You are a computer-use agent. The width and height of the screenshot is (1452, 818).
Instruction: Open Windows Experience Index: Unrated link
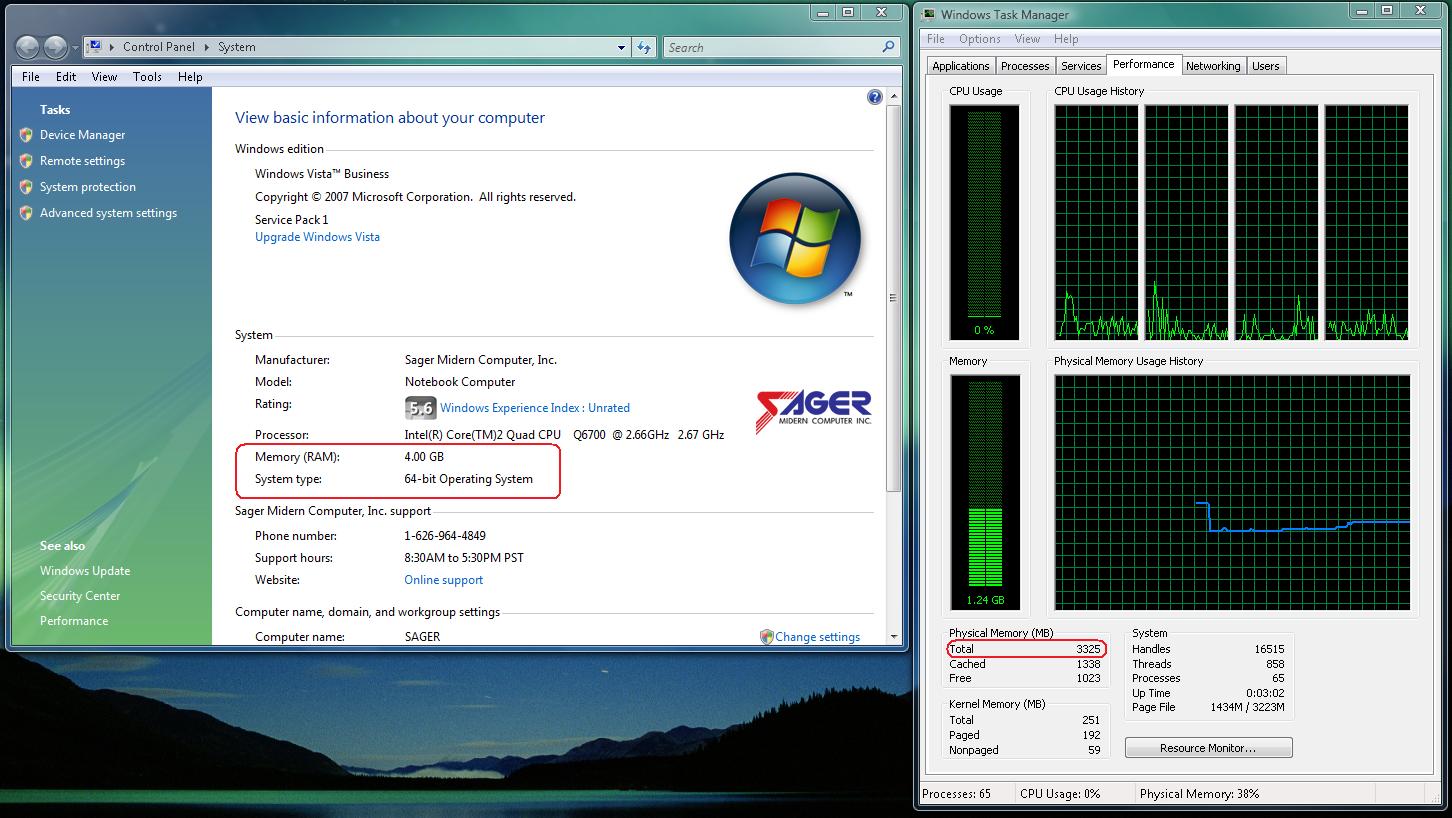point(535,408)
